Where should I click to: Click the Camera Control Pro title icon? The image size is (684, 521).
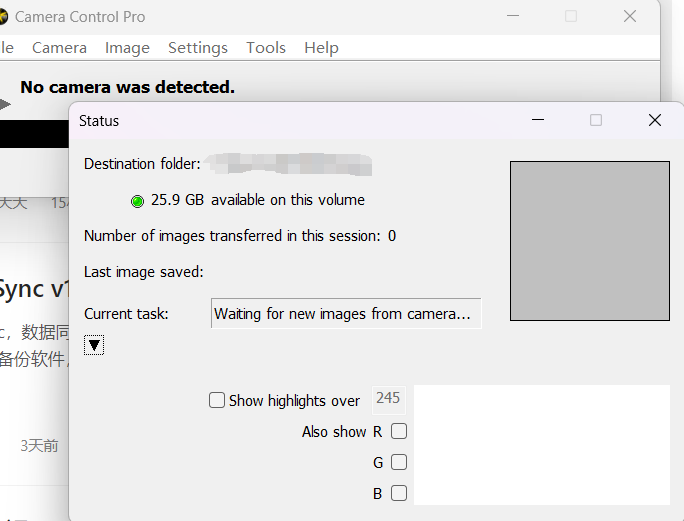pyautogui.click(x=3, y=17)
